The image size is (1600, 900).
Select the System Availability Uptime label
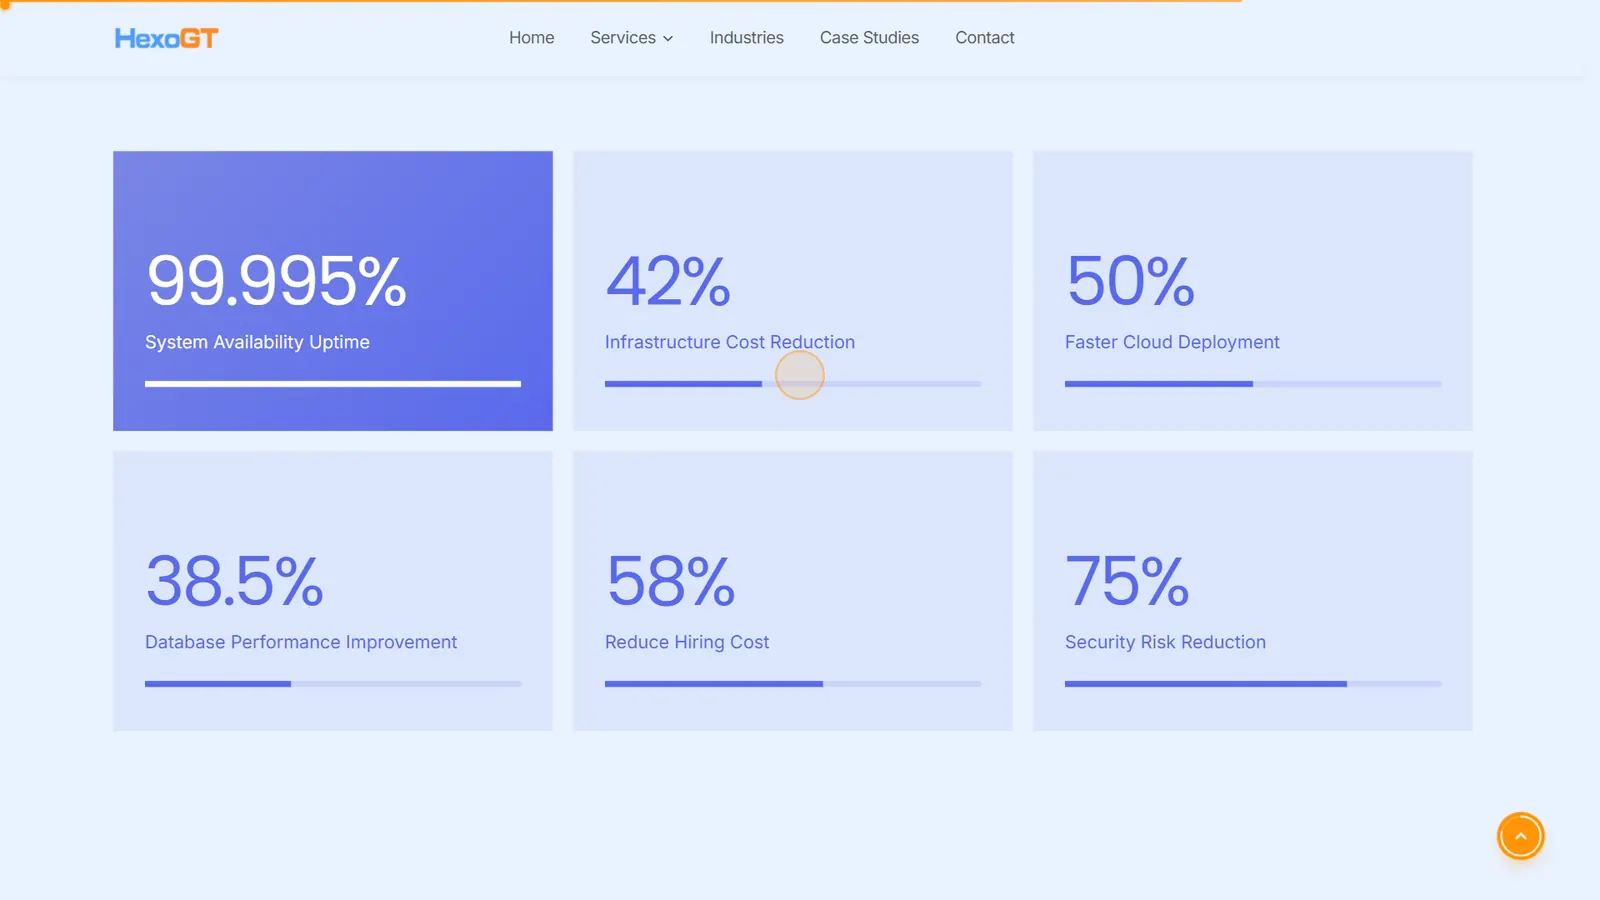pos(257,342)
